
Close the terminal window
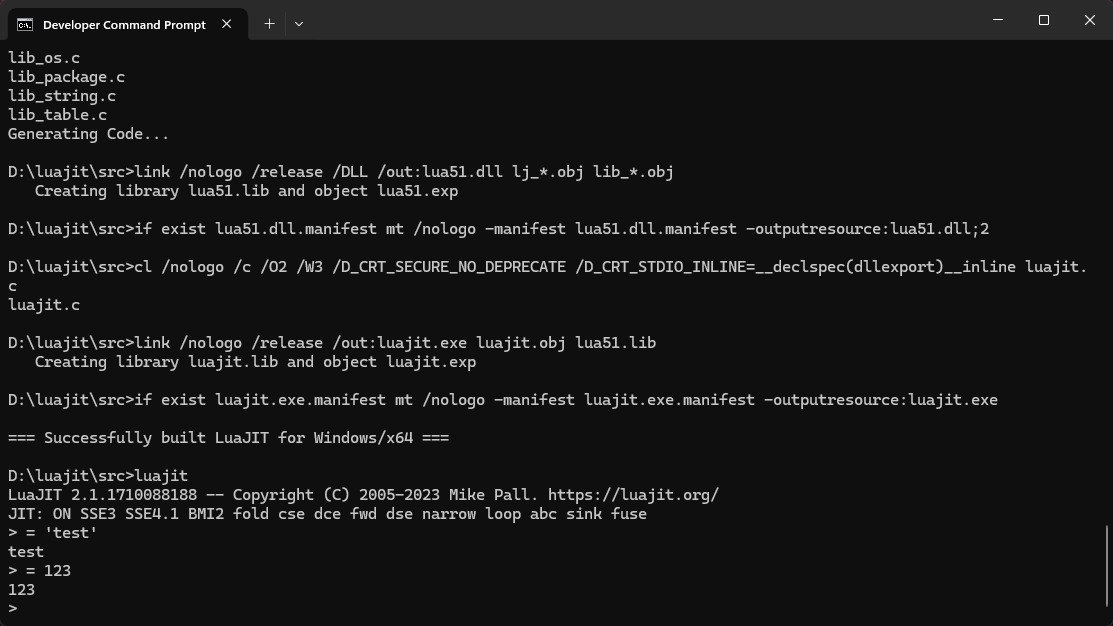coord(1089,20)
